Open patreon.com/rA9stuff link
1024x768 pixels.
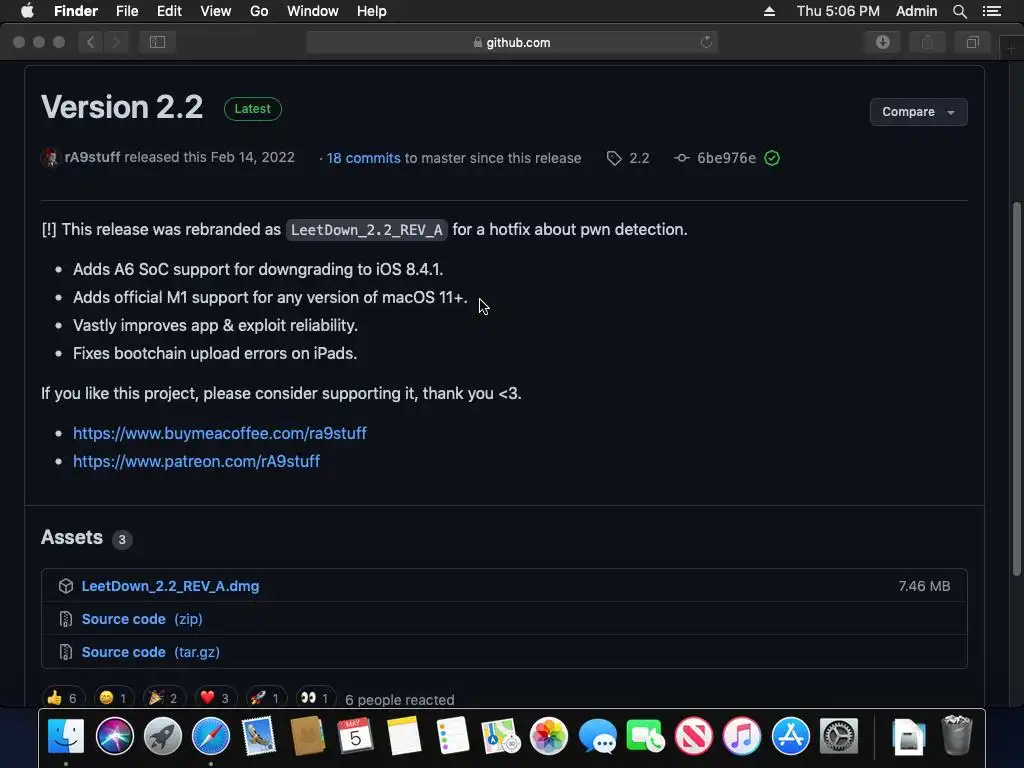(x=196, y=461)
